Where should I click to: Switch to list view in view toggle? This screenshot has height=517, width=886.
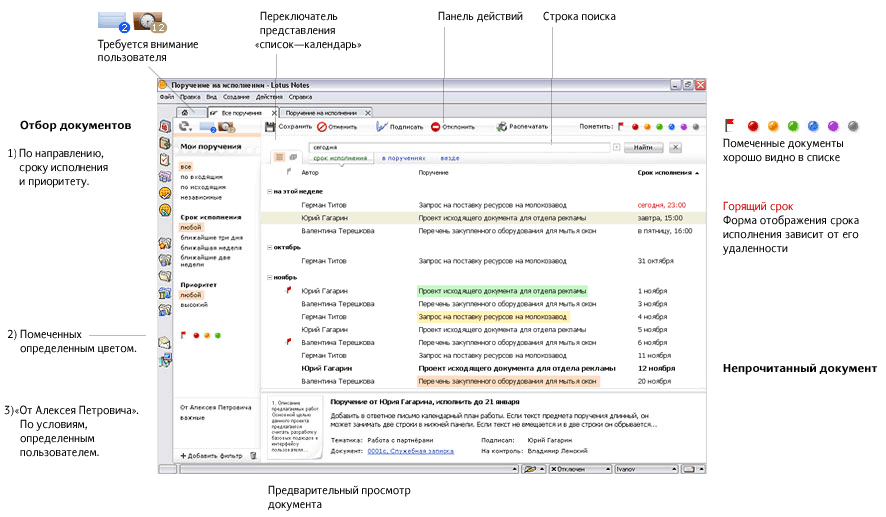coord(280,158)
